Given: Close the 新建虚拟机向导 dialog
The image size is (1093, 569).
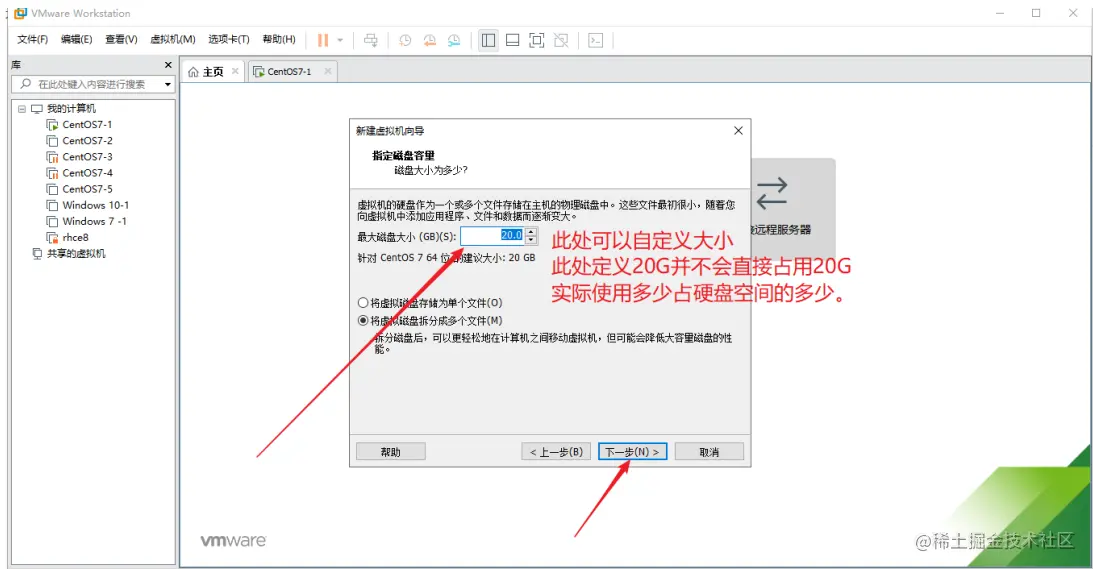Looking at the screenshot, I should pos(738,131).
